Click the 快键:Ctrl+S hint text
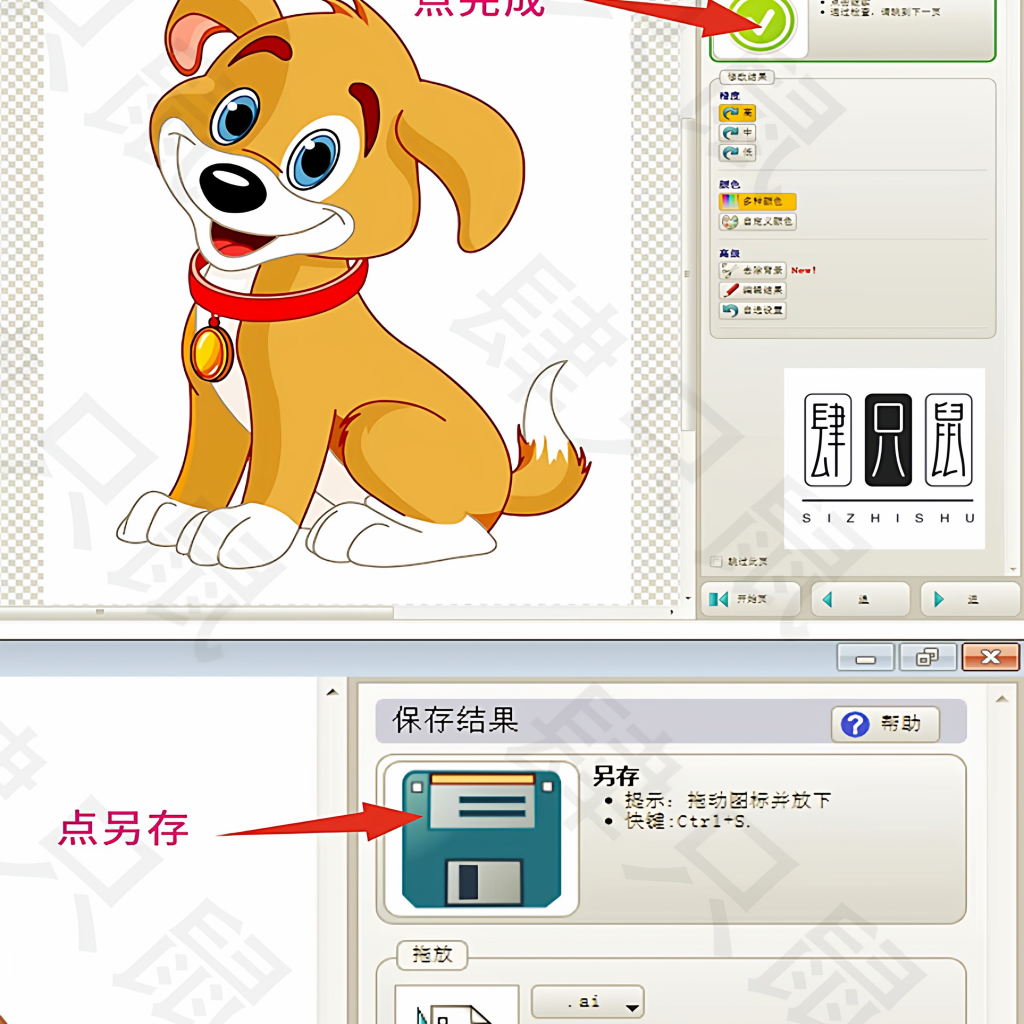Image resolution: width=1024 pixels, height=1024 pixels. tap(687, 821)
